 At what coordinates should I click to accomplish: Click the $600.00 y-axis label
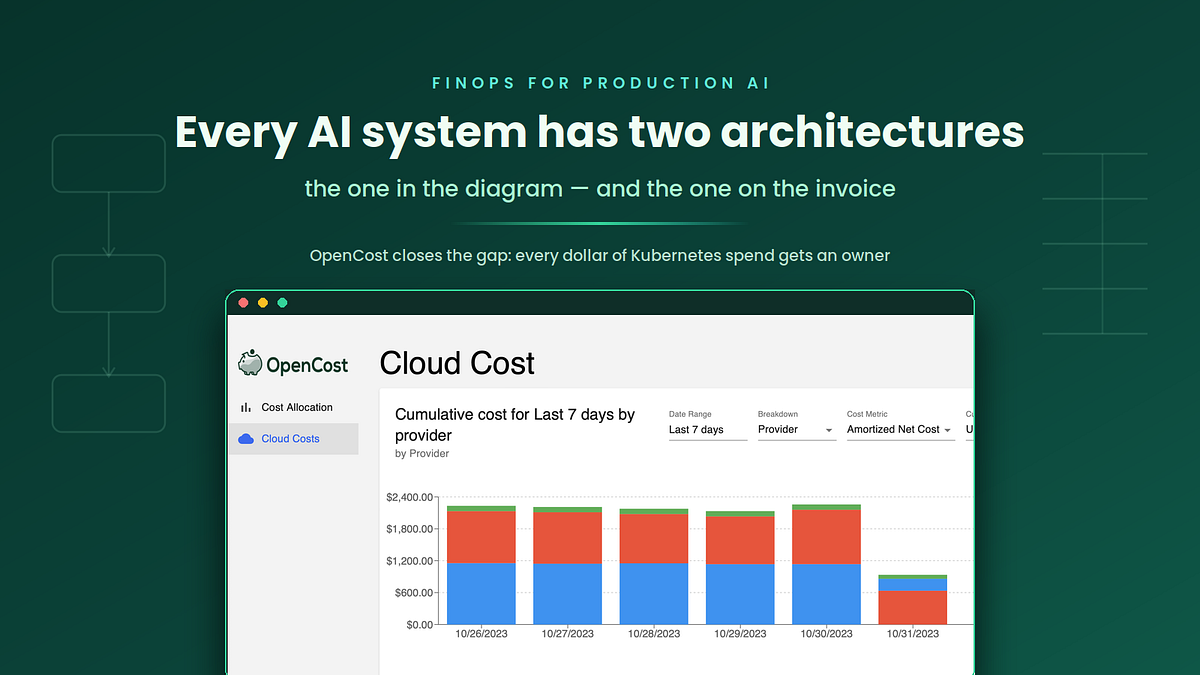coord(413,593)
